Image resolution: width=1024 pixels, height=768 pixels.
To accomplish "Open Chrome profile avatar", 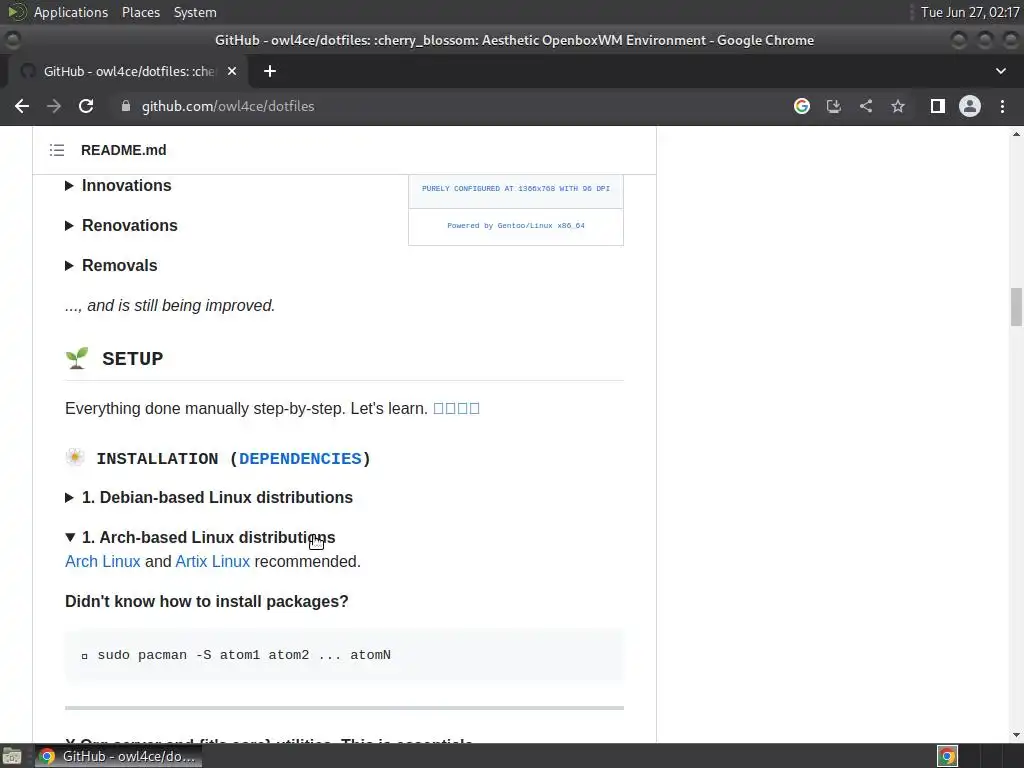I will (970, 106).
